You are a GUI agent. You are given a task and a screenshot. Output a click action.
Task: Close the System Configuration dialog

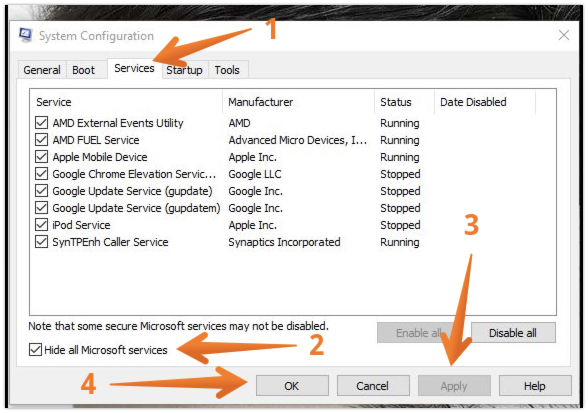point(563,35)
